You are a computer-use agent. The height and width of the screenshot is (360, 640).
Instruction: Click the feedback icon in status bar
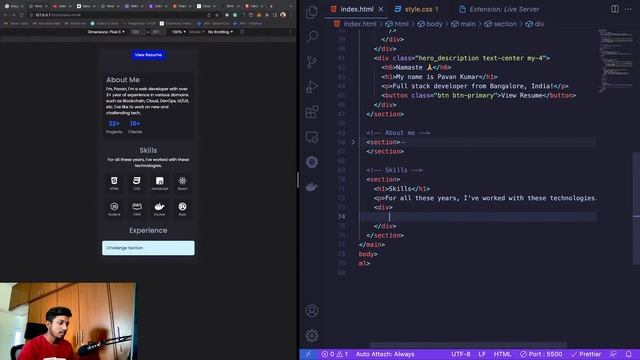pyautogui.click(x=613, y=354)
